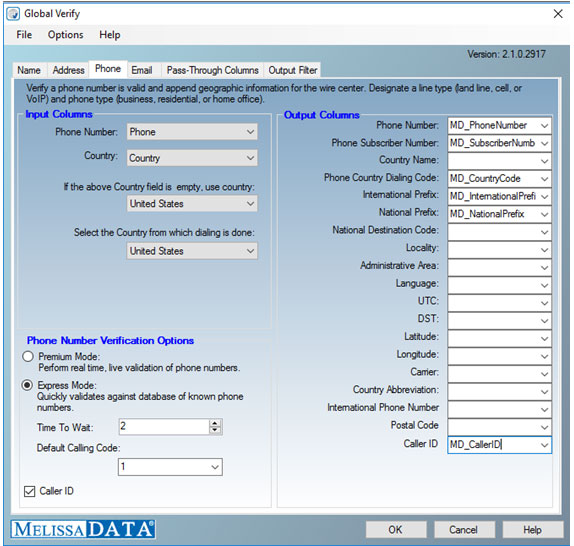Open the Options menu
This screenshot has width=574, height=546.
[66, 35]
